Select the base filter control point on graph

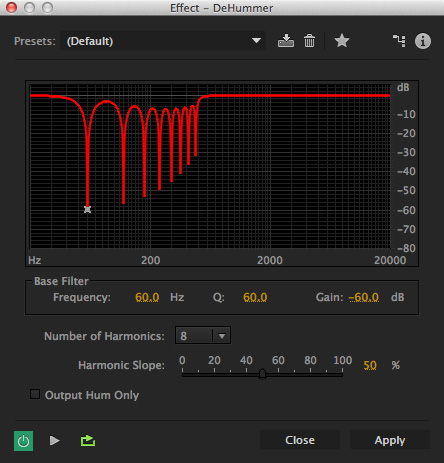tap(87, 209)
